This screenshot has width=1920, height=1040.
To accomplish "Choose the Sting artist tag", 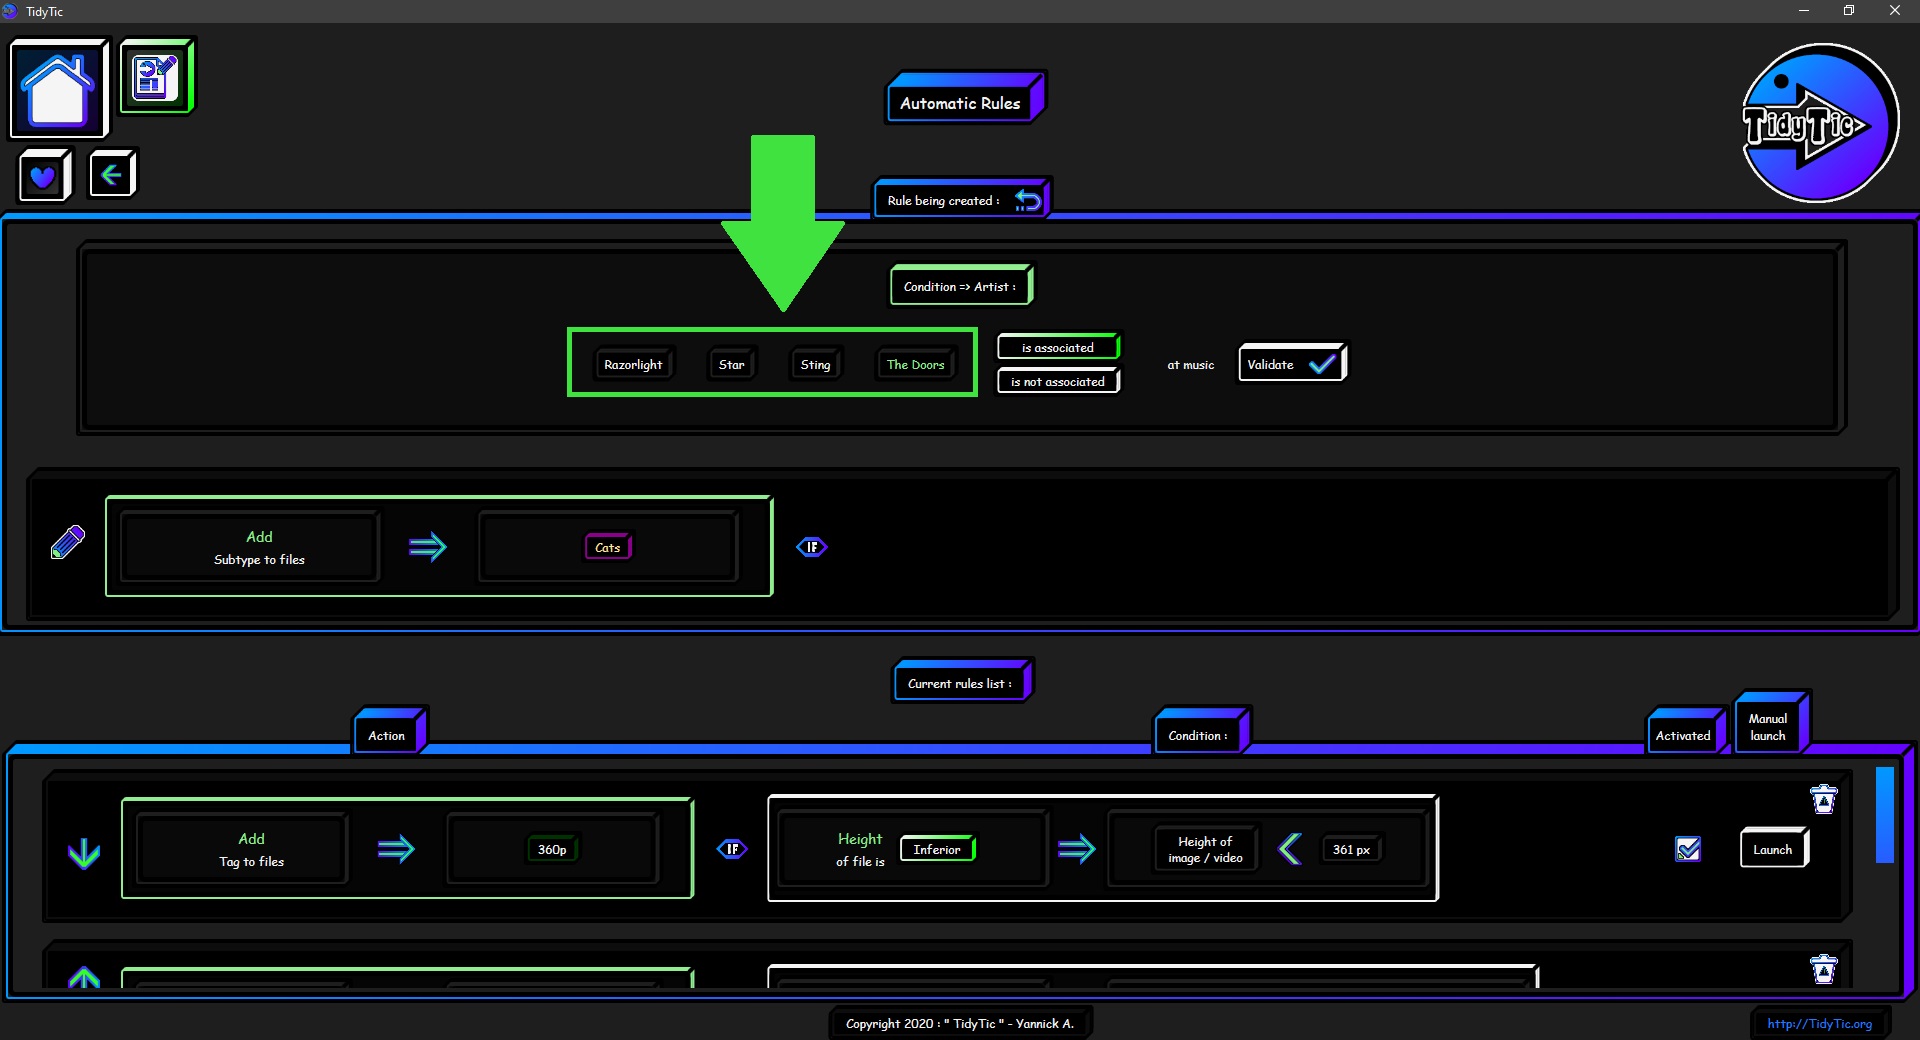I will pyautogui.click(x=816, y=364).
